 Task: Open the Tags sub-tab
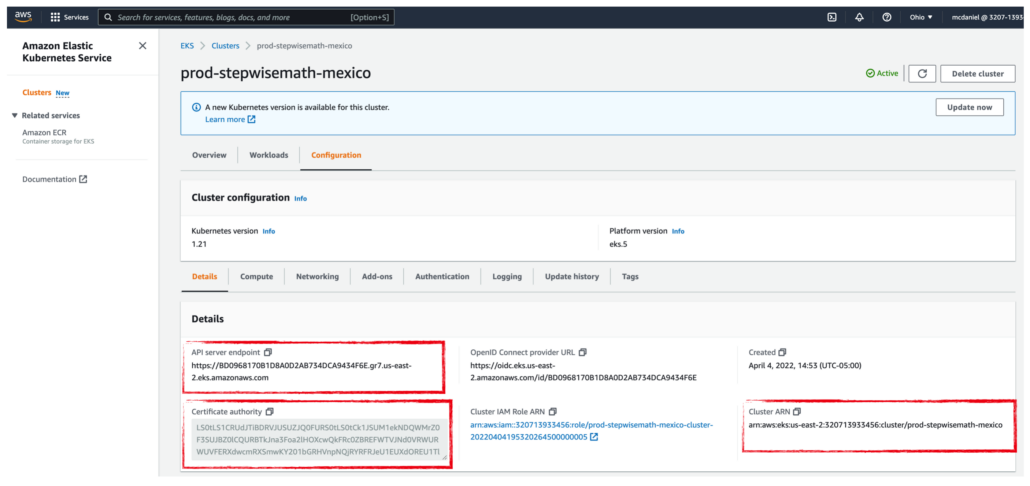tap(630, 276)
